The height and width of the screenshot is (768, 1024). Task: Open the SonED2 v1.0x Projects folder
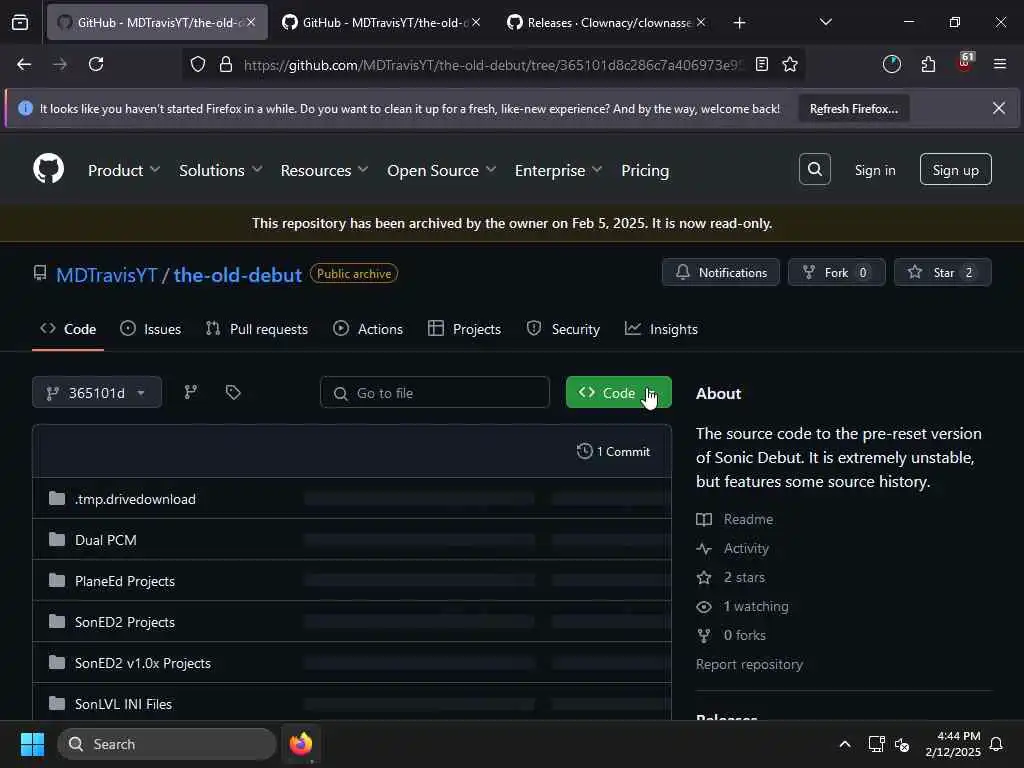coord(143,663)
